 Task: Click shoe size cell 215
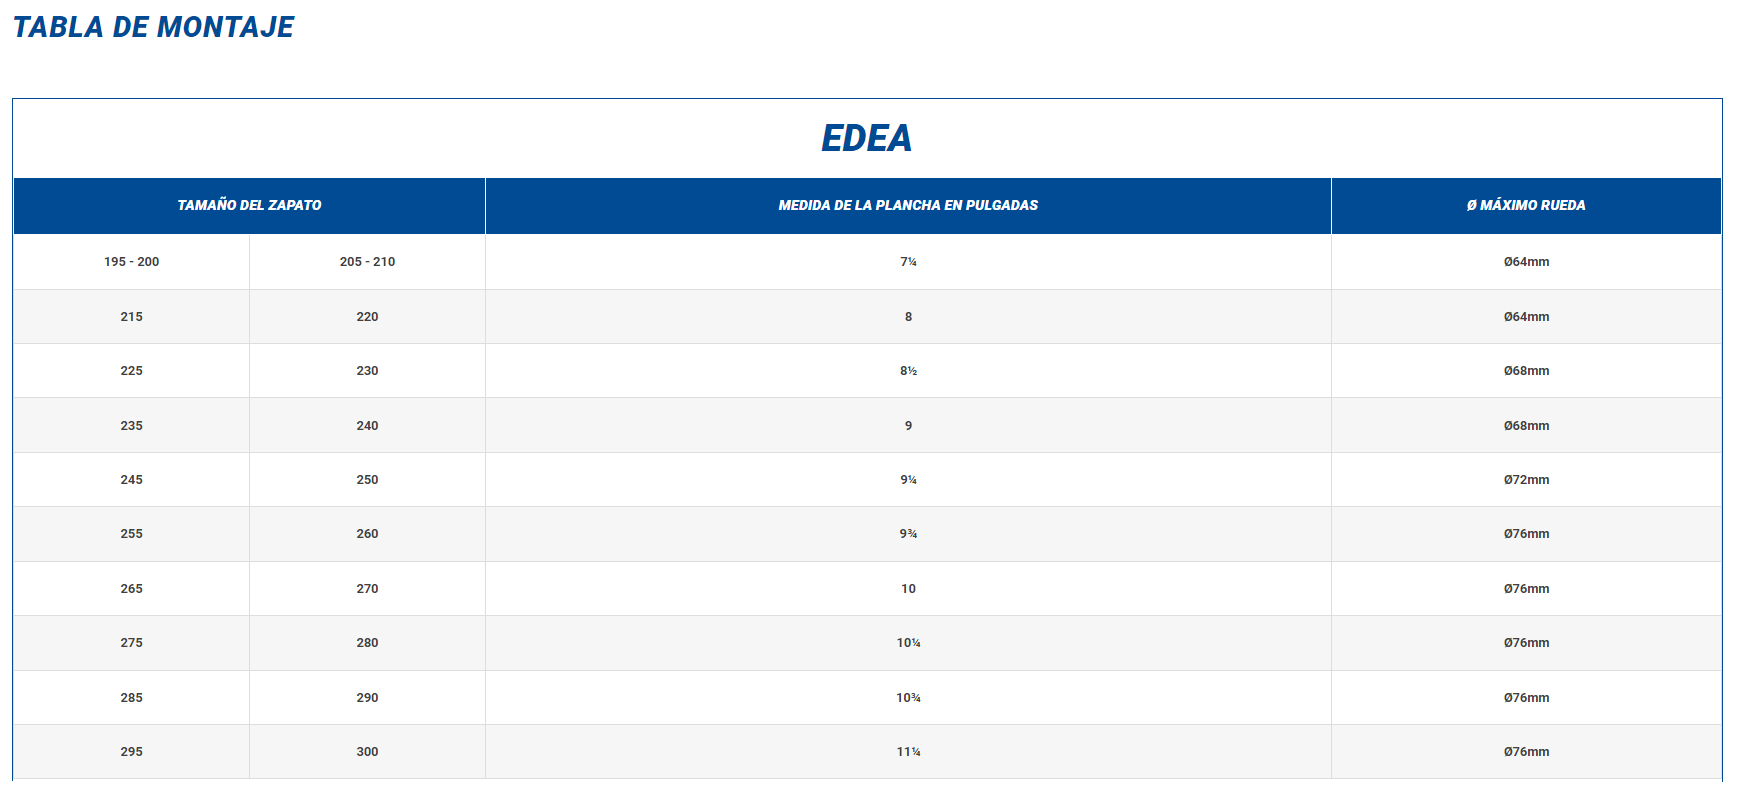(131, 317)
